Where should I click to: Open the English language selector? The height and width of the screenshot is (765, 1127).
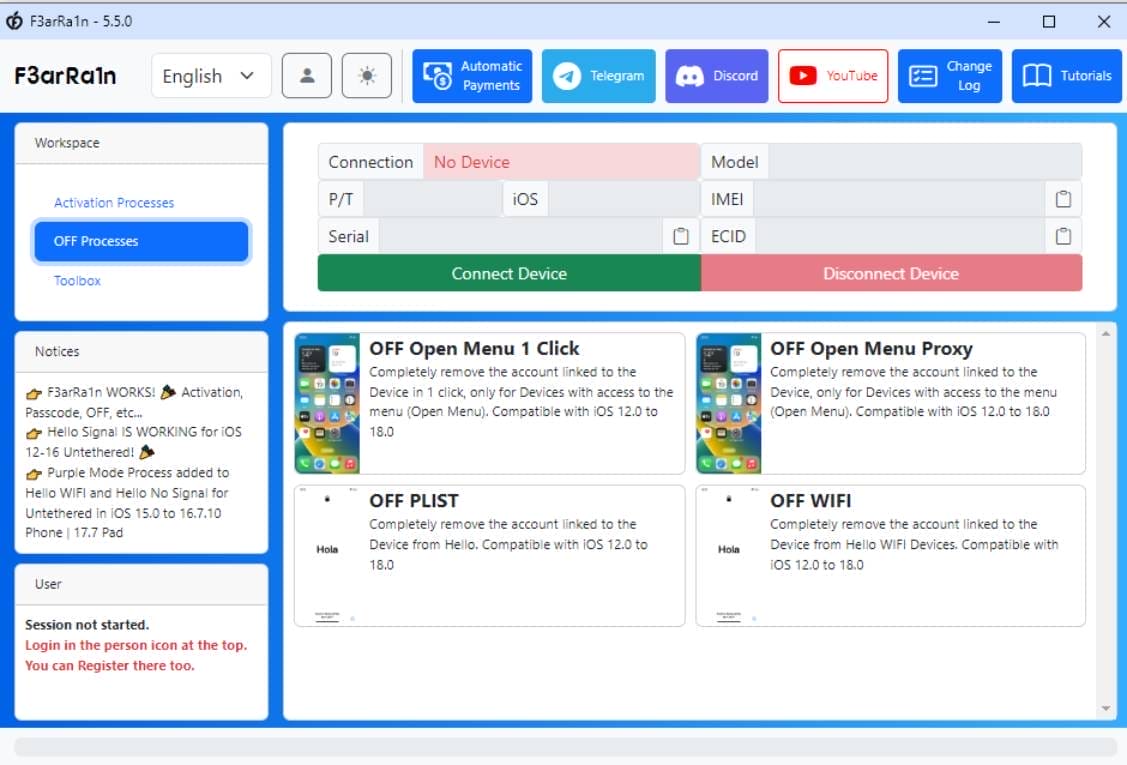(210, 75)
